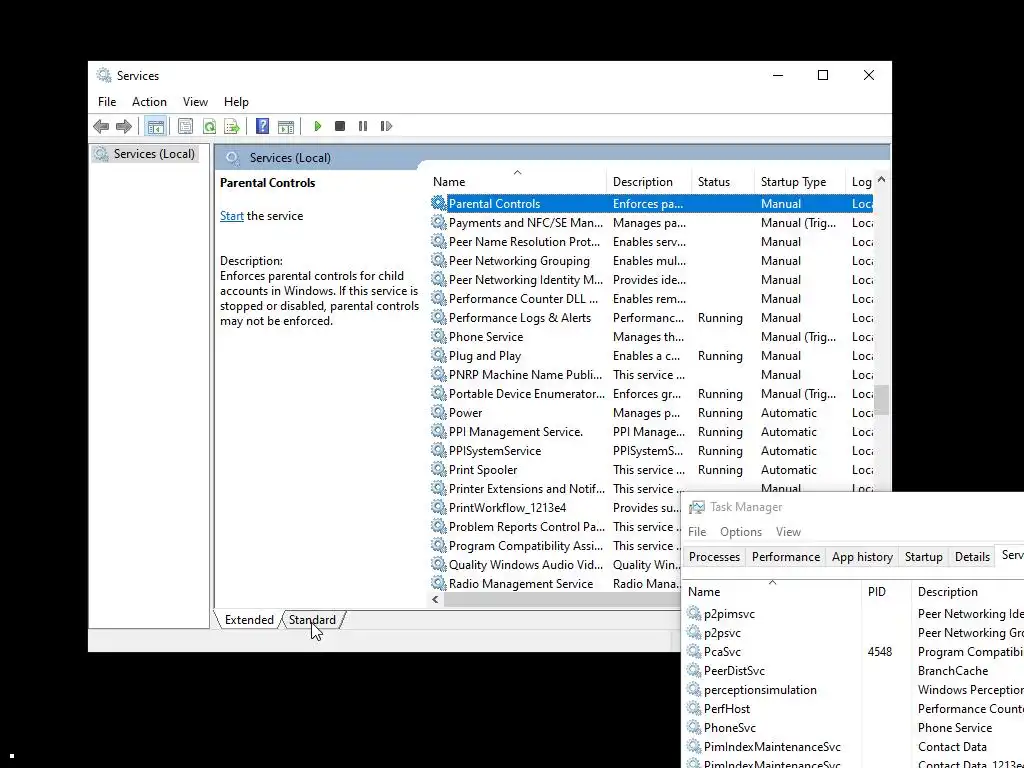
Task: Sort services by the Status column header
Action: pyautogui.click(x=724, y=182)
